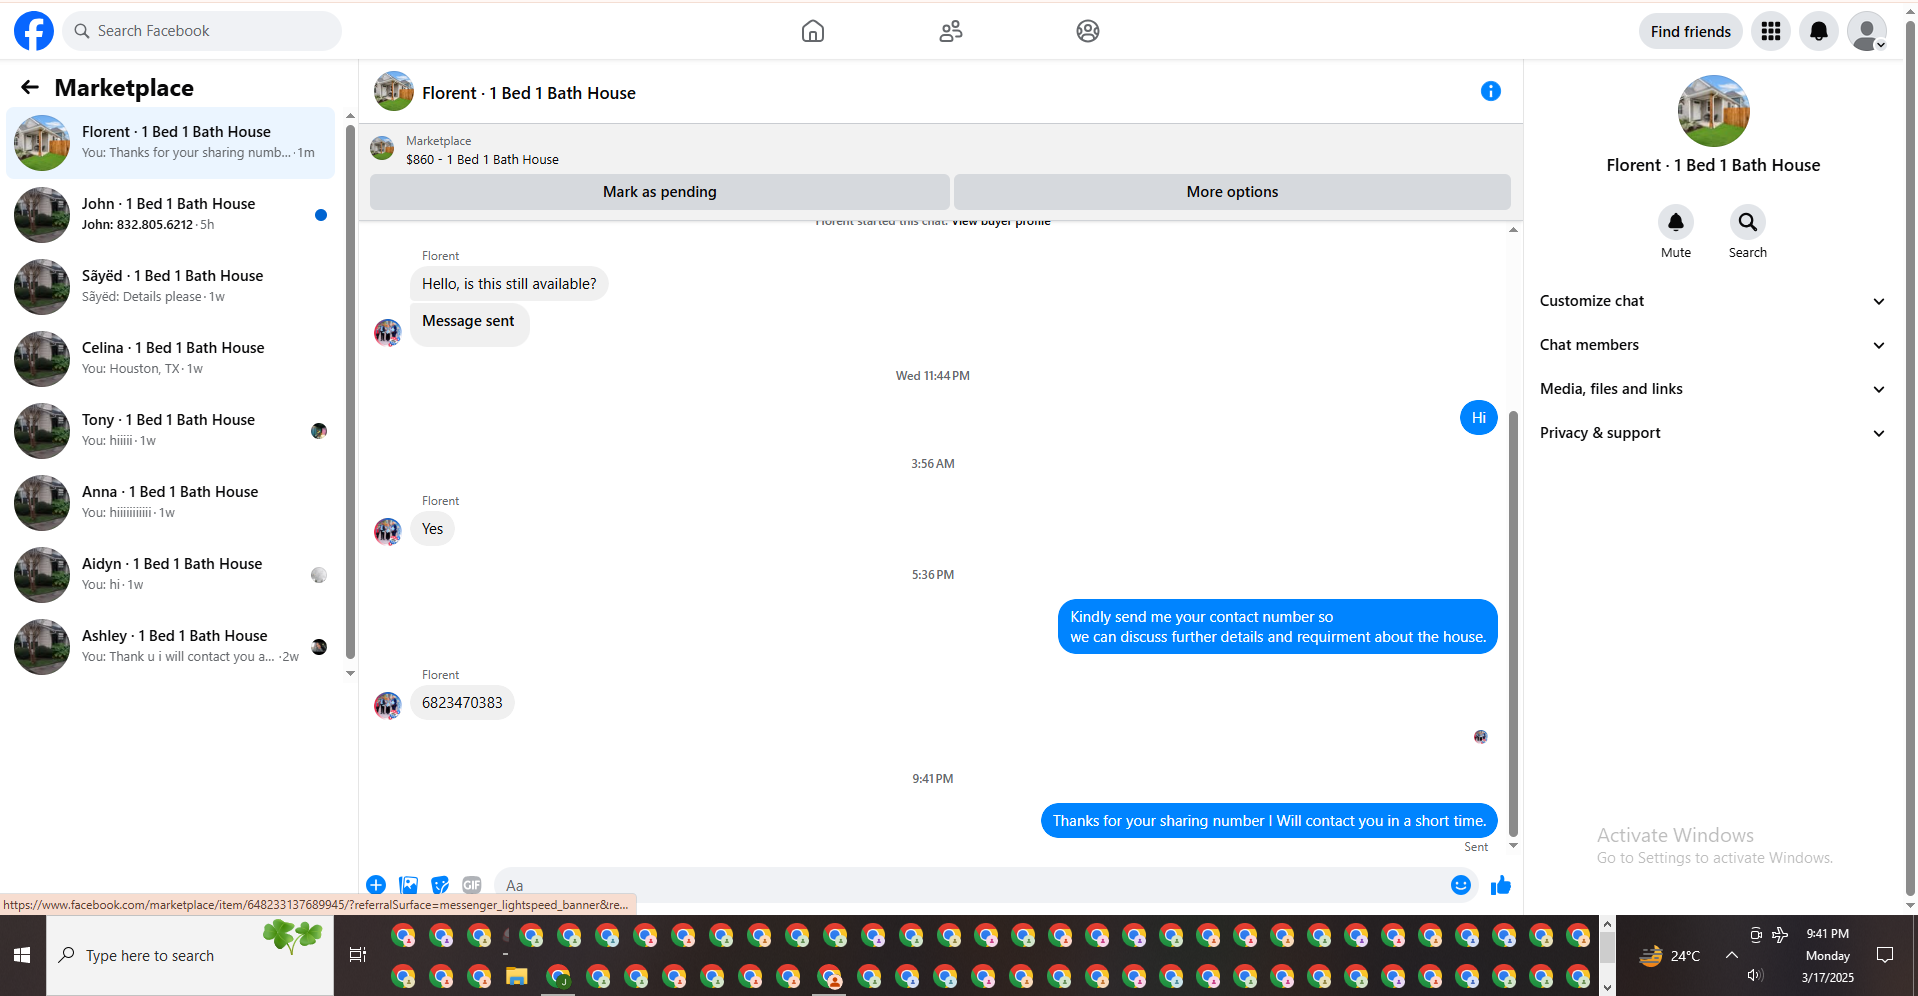Image resolution: width=1918 pixels, height=996 pixels.
Task: Click the house thumbnail in the right panel
Action: pos(1713,111)
